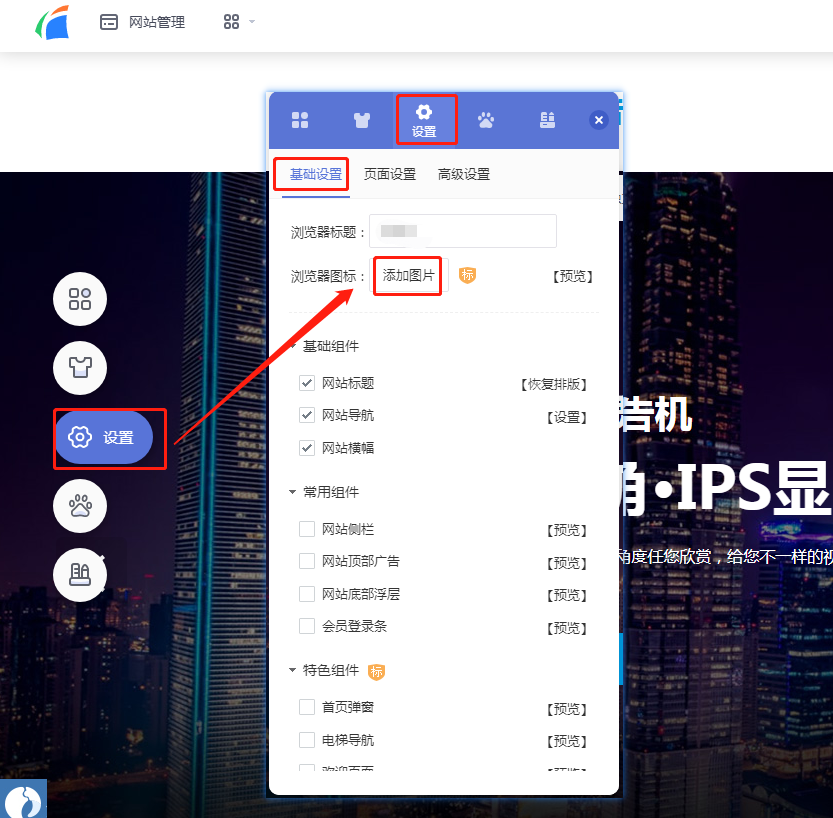Click the 标 badge beside 特色组件
Screen dimensions: 833x818
click(x=376, y=672)
